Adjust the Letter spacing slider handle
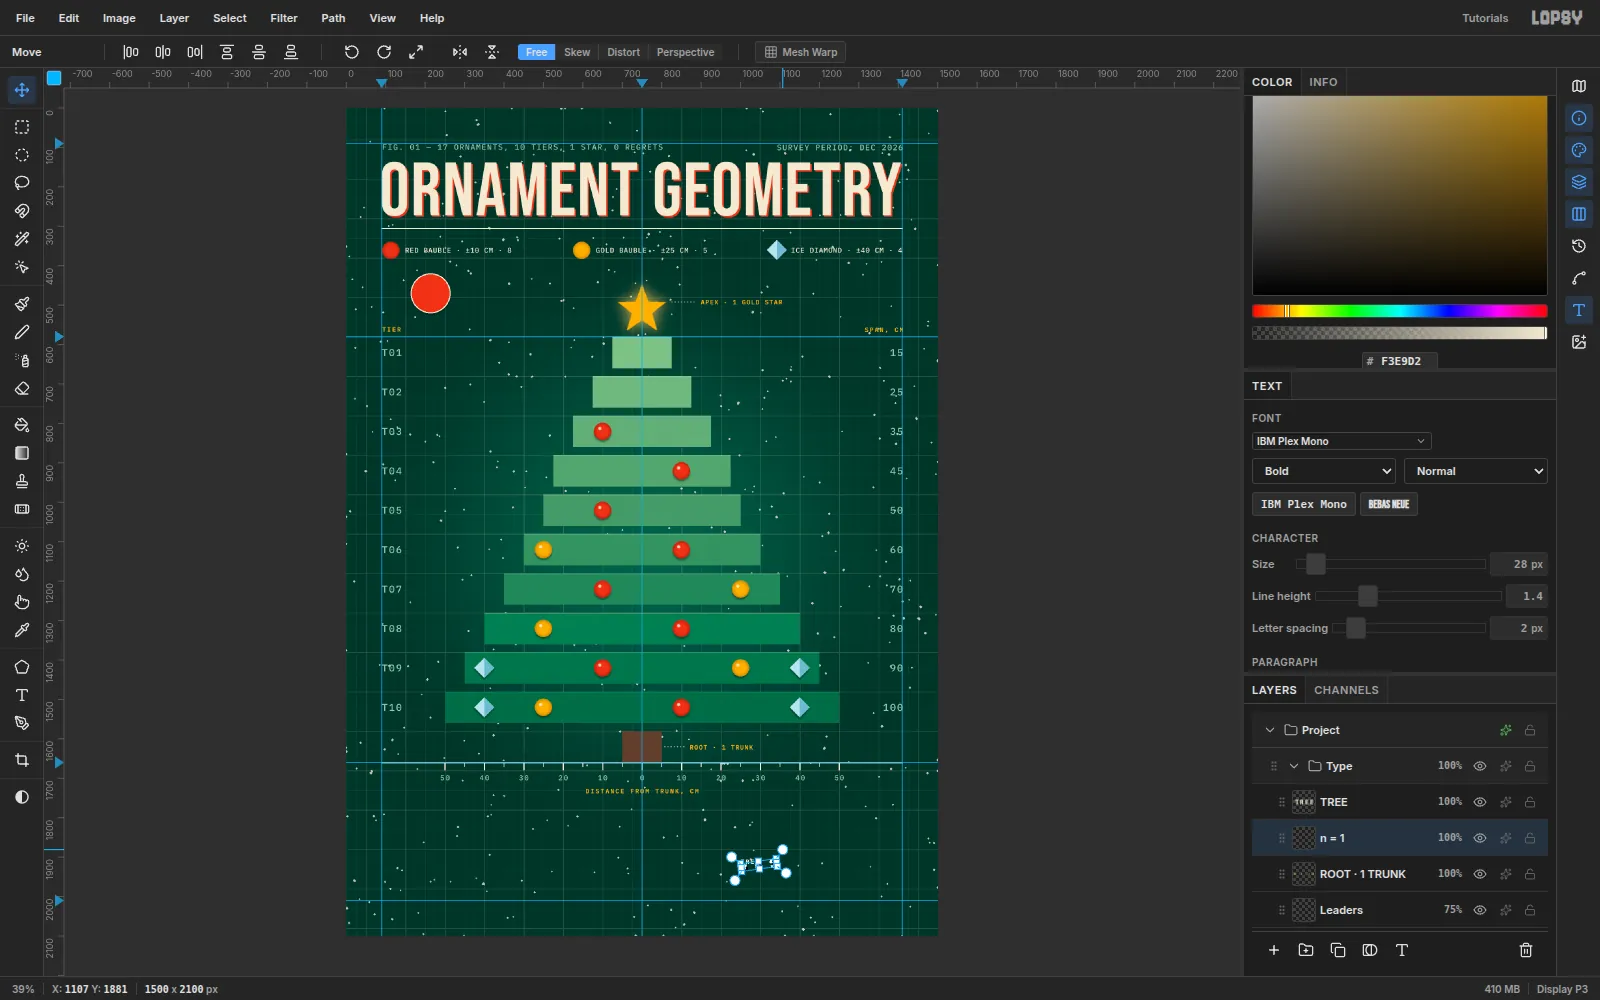 pos(1356,628)
